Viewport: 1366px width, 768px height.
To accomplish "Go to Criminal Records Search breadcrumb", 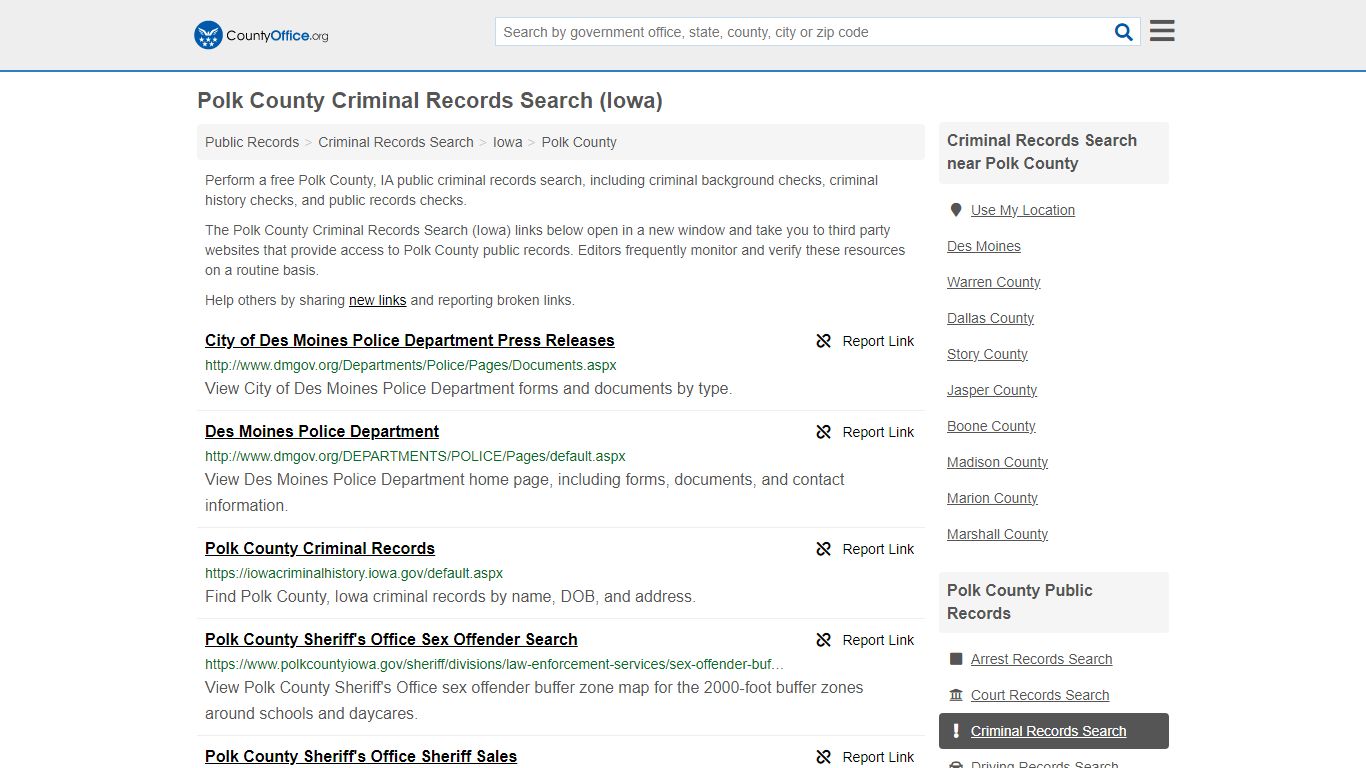I will (396, 142).
